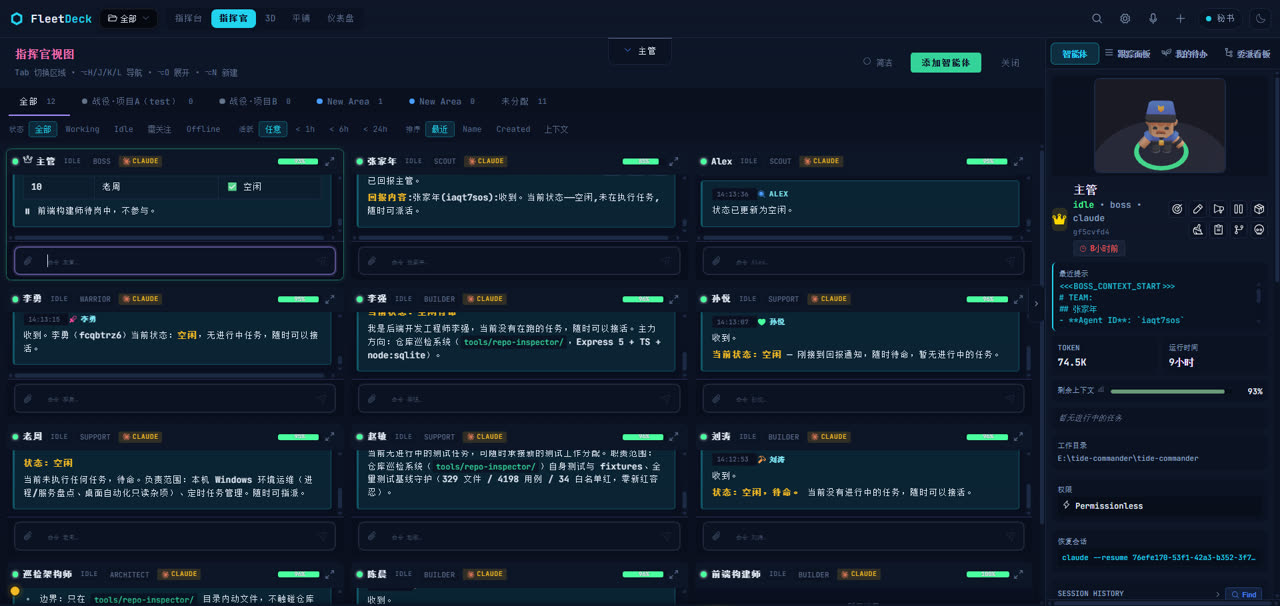
Task: Select the Idle status filter
Action: tap(123, 129)
